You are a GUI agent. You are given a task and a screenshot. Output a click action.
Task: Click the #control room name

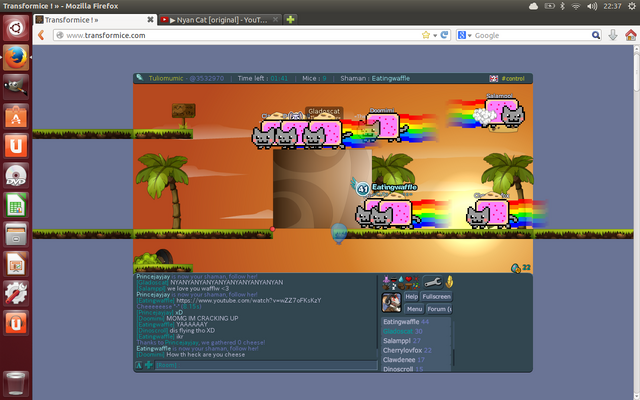click(513, 78)
